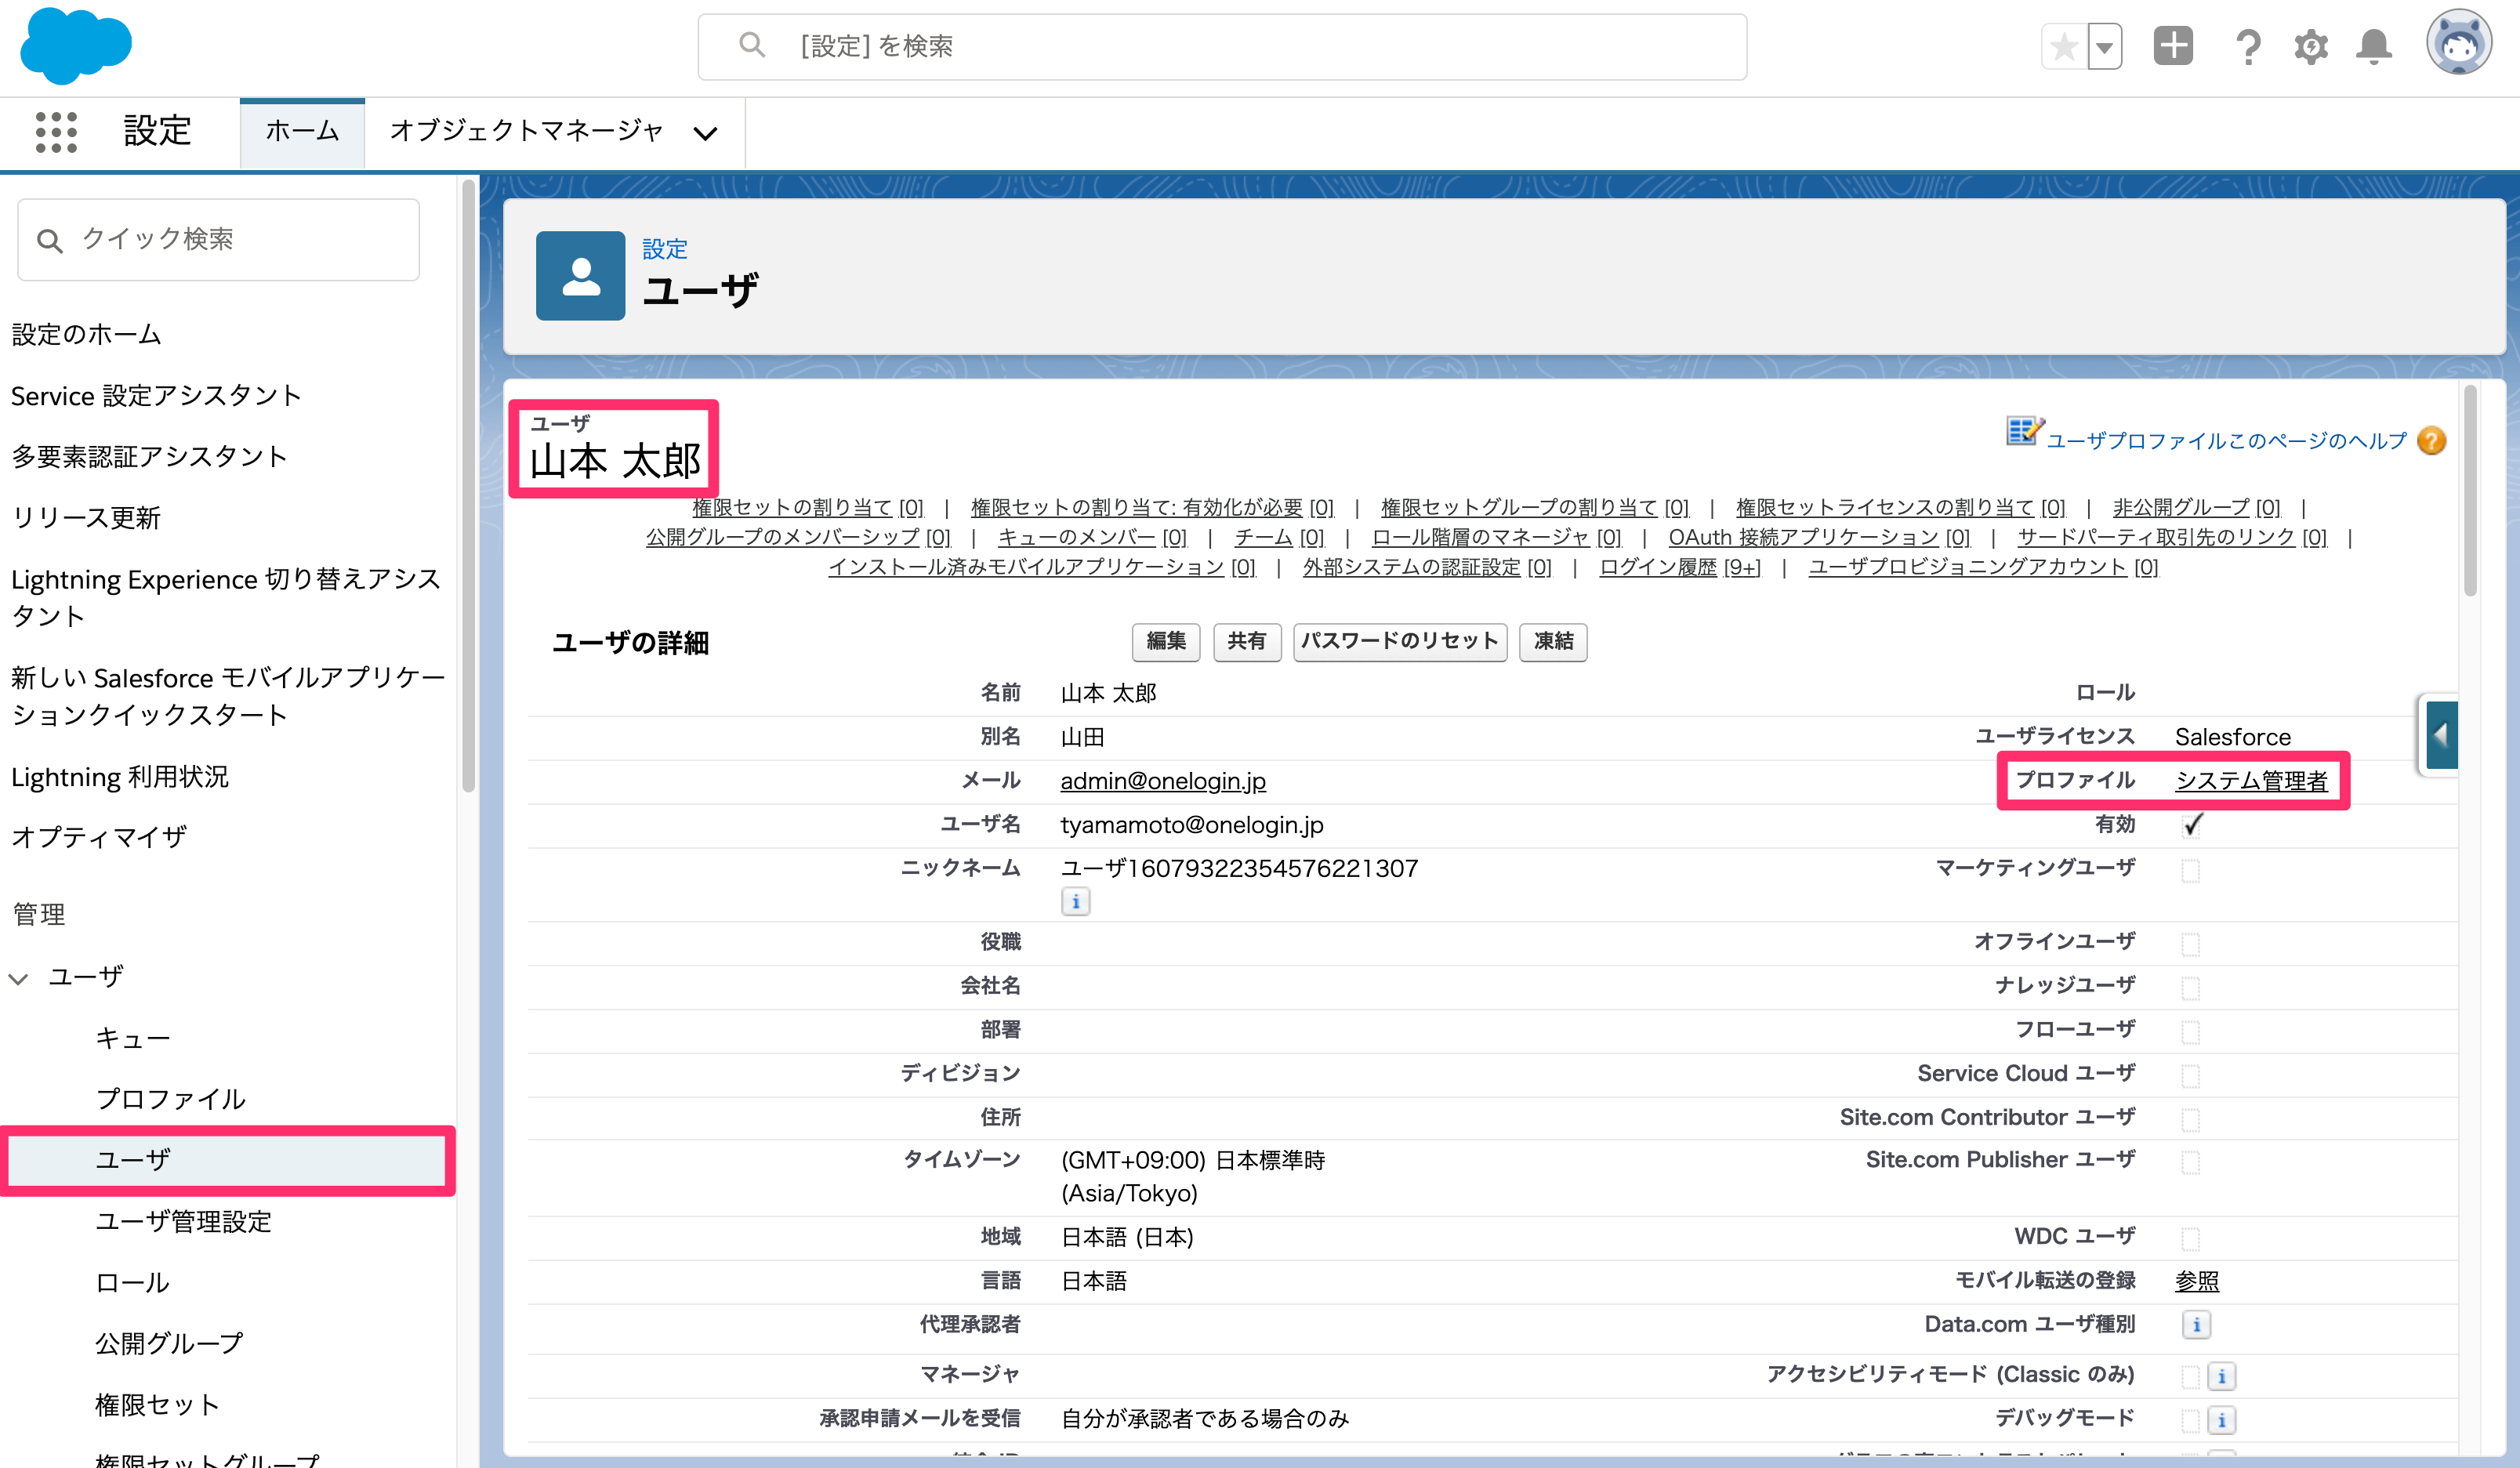Image resolution: width=2520 pixels, height=1468 pixels.
Task: Open 参照 link for mobile transfer
Action: [x=2196, y=1280]
